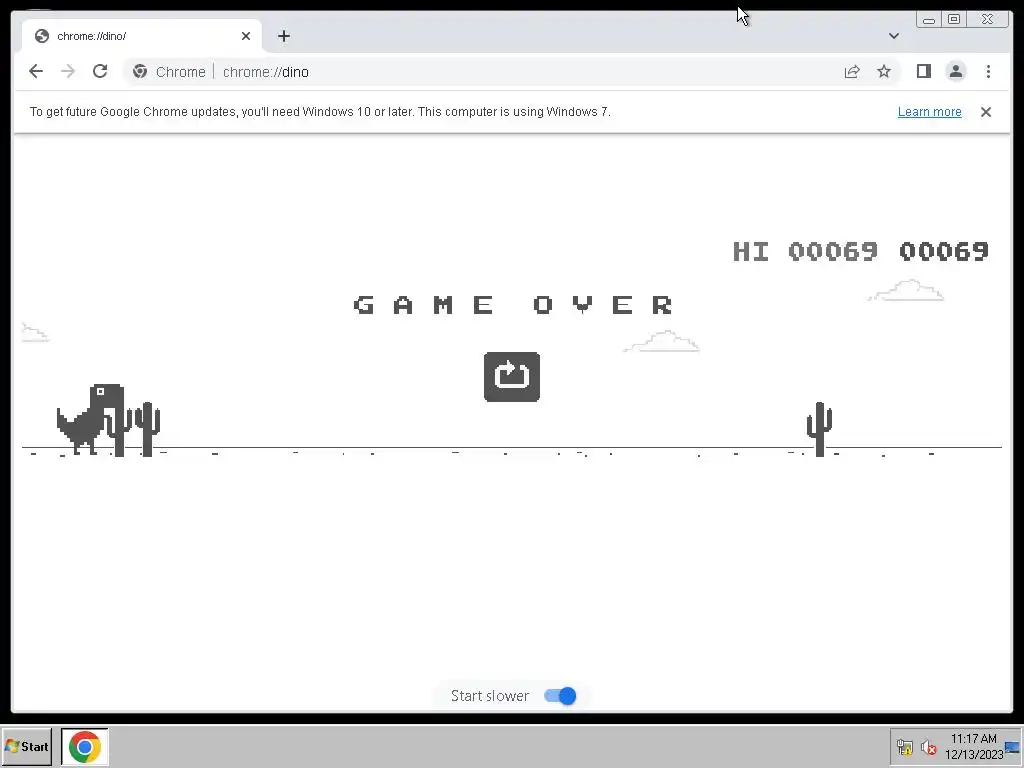Go back to previous page
The height and width of the screenshot is (768, 1024).
(36, 71)
